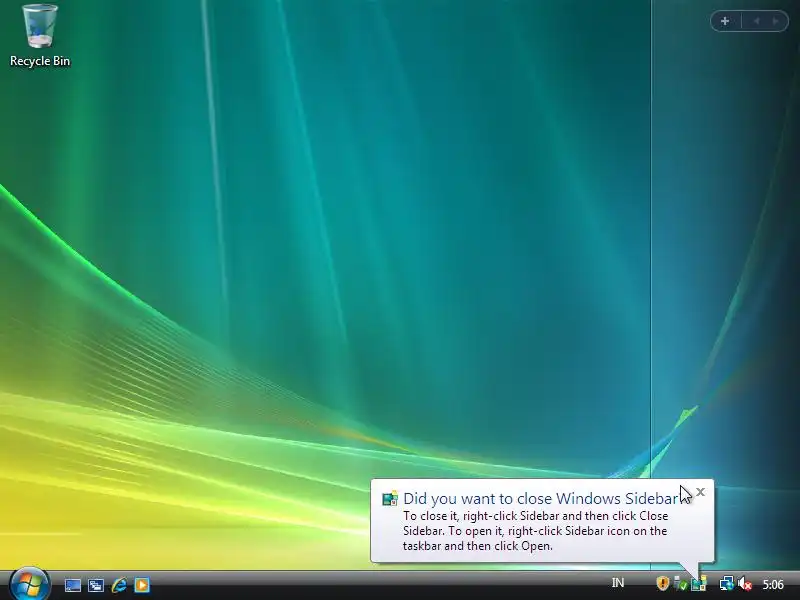
Task: Click the Windows Security Alerts shield icon
Action: pos(662,583)
